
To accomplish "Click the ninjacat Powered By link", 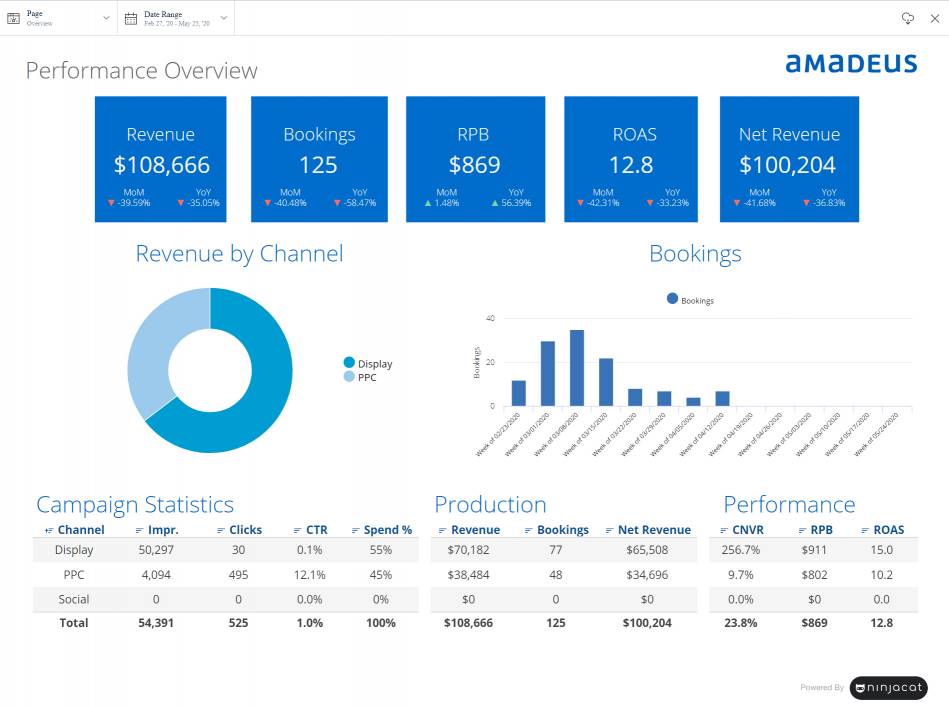I will coord(888,688).
